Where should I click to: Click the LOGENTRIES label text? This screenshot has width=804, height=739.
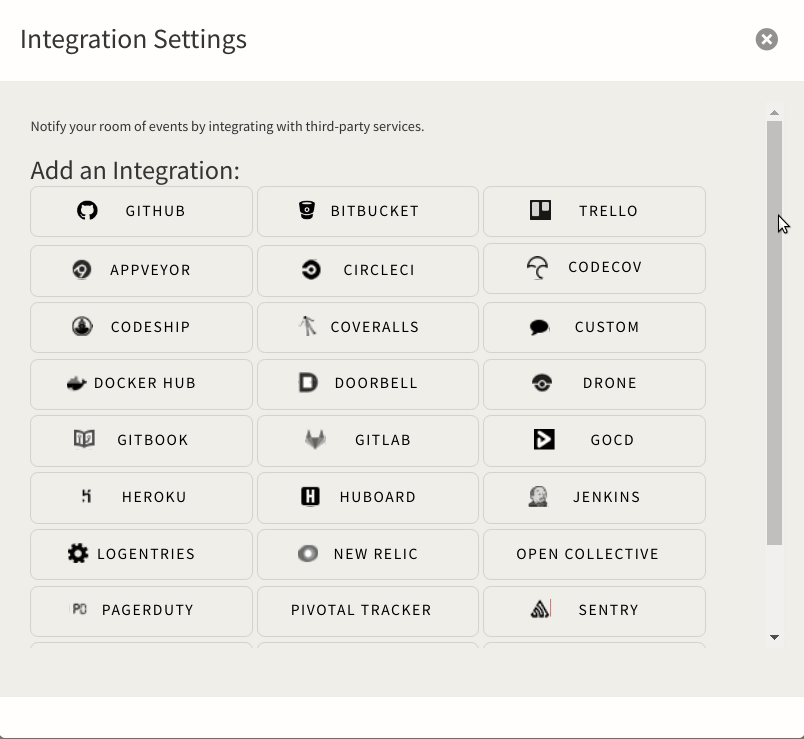146,554
